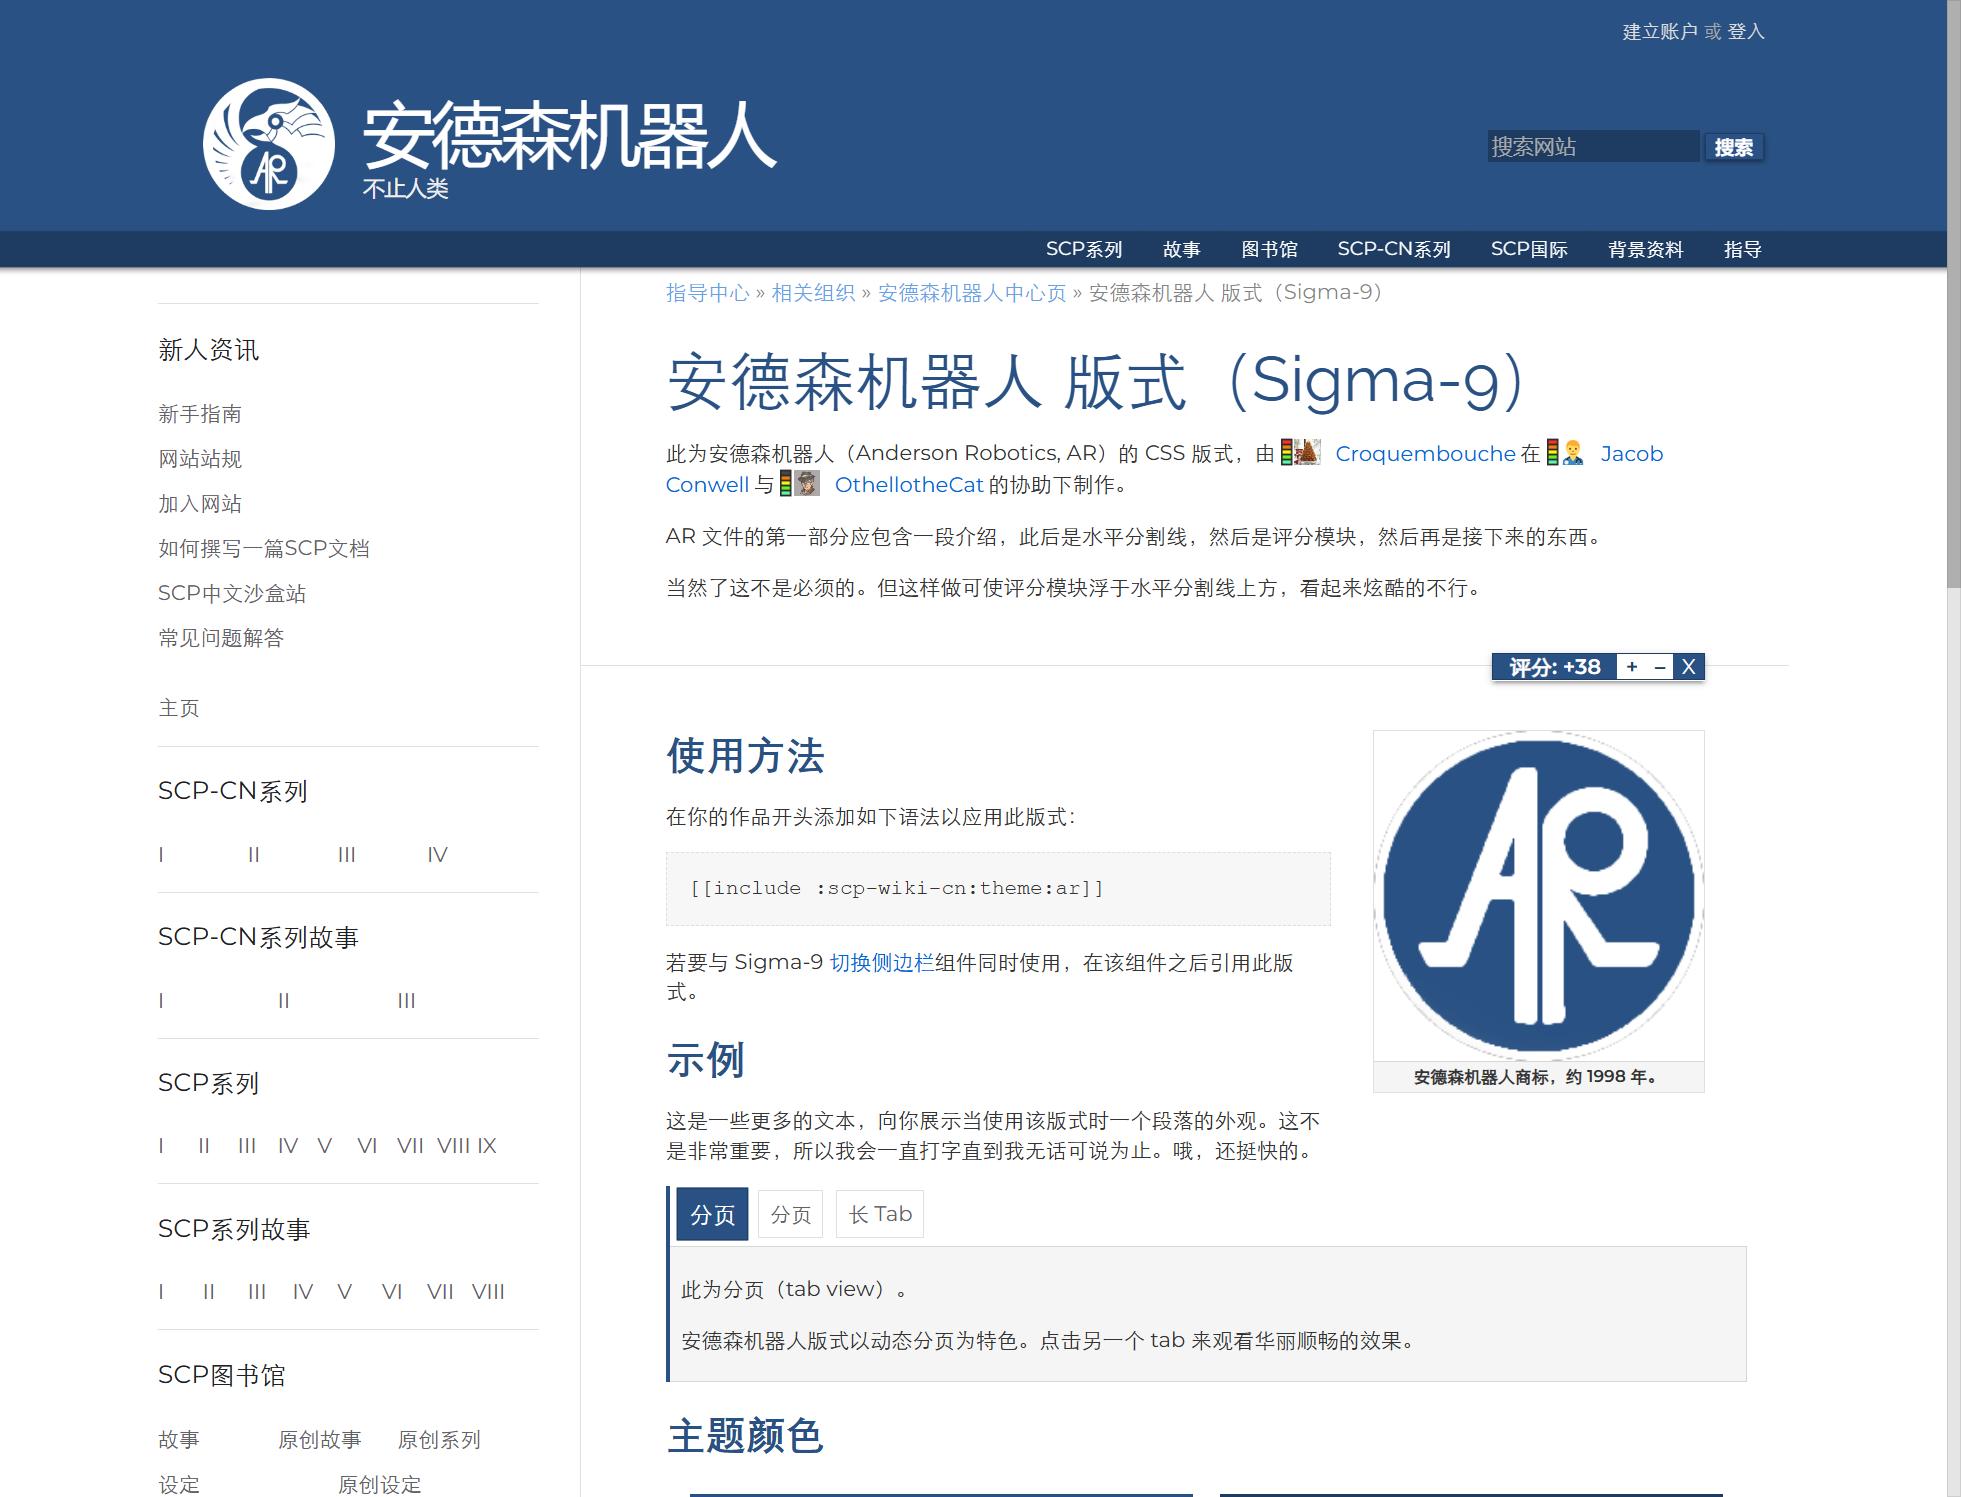
Task: Upvote page with plus rating button
Action: (x=1632, y=667)
